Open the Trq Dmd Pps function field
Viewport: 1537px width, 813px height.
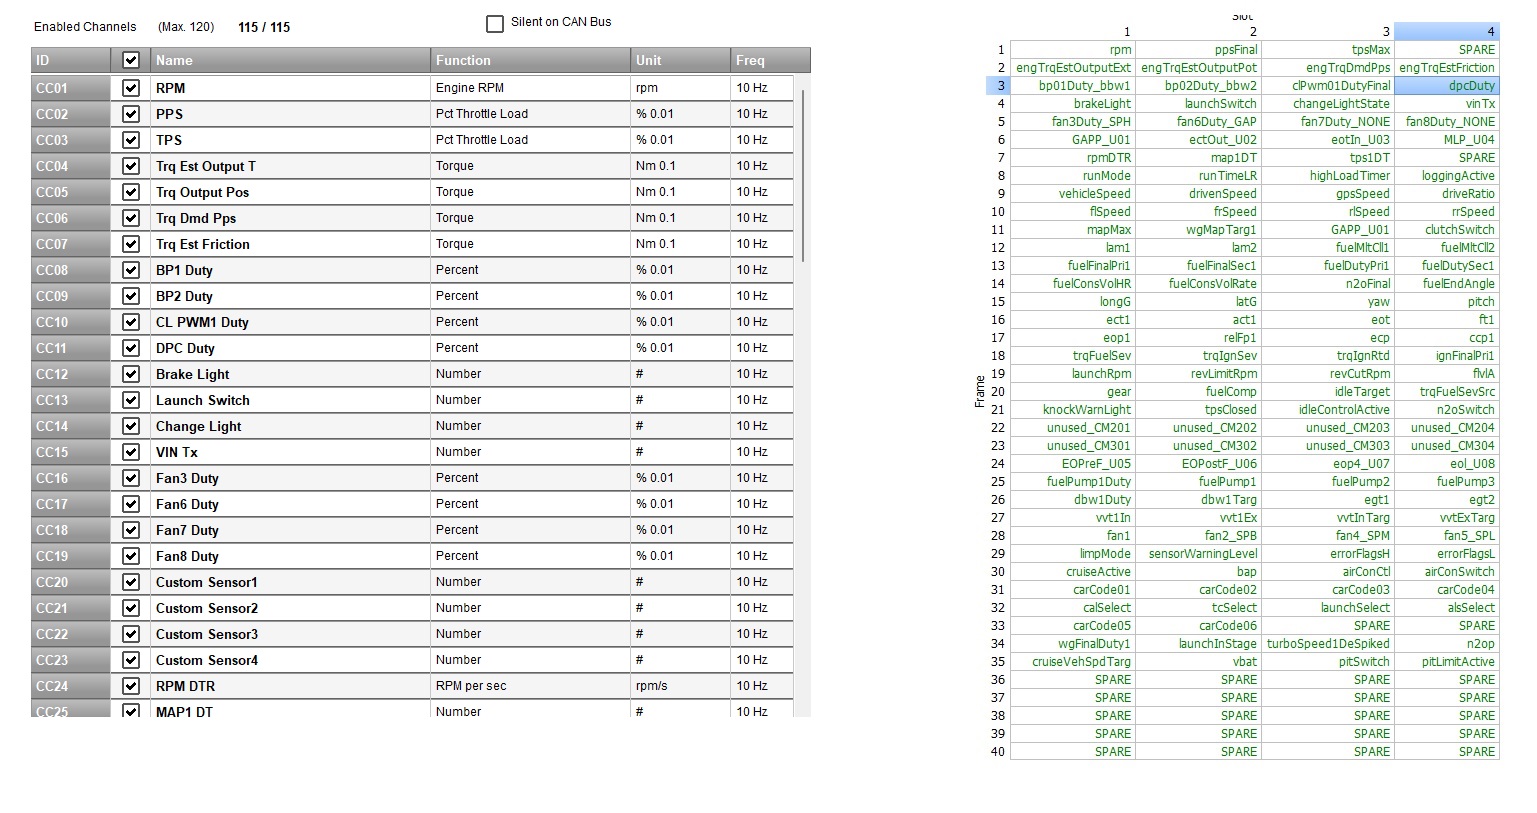[530, 218]
